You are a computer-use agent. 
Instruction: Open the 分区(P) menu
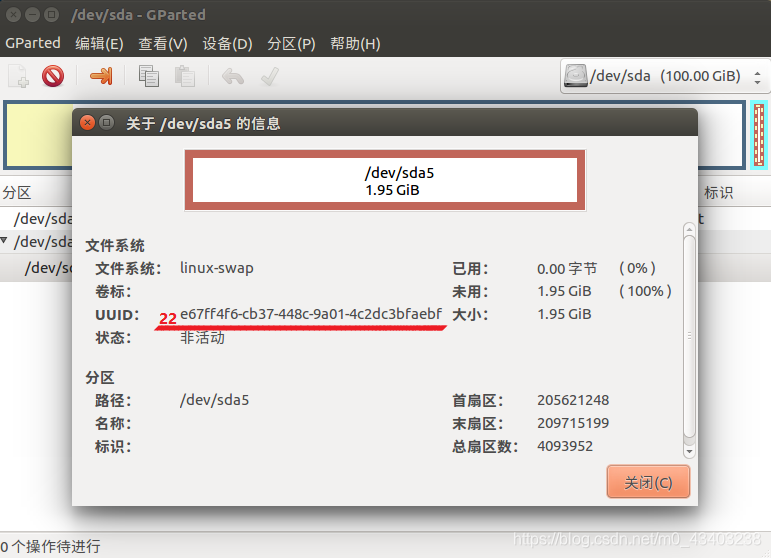[291, 43]
